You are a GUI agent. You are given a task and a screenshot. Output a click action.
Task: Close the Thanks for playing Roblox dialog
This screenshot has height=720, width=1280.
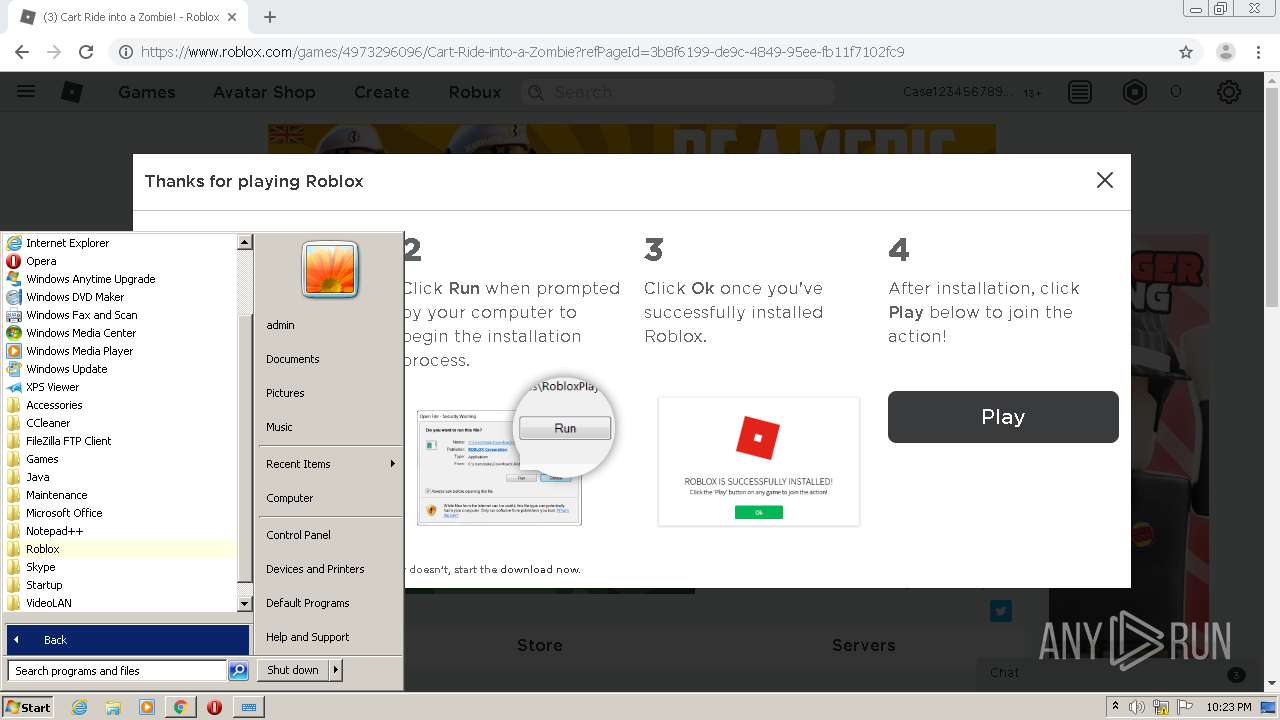[1105, 180]
